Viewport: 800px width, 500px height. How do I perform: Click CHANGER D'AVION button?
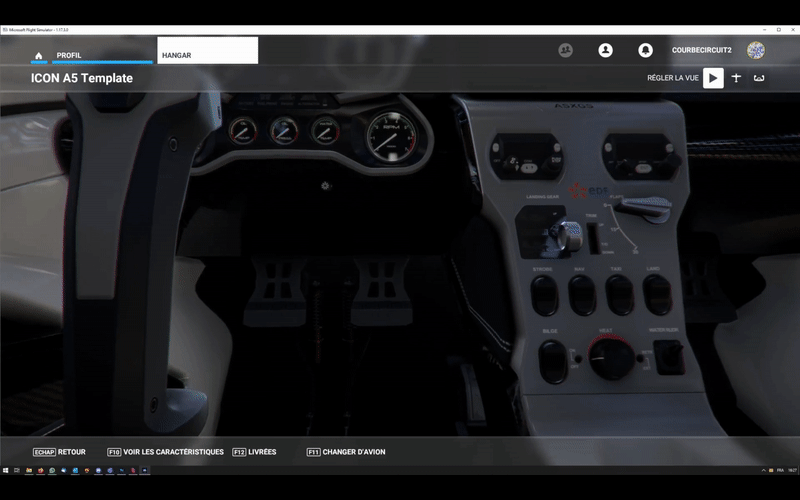[346, 452]
